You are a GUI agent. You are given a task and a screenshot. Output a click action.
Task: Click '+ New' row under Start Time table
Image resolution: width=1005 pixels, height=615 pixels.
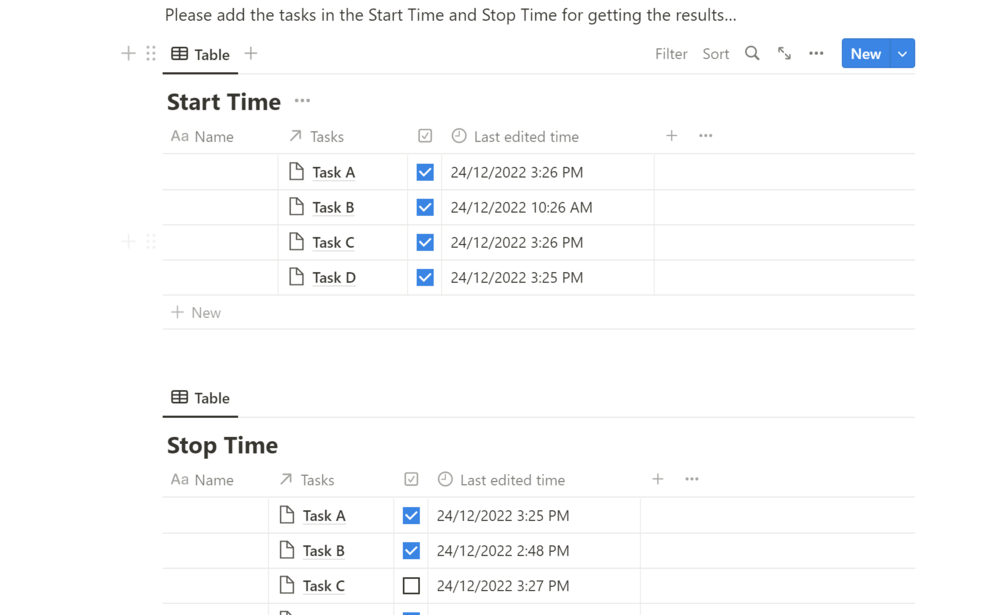point(196,313)
